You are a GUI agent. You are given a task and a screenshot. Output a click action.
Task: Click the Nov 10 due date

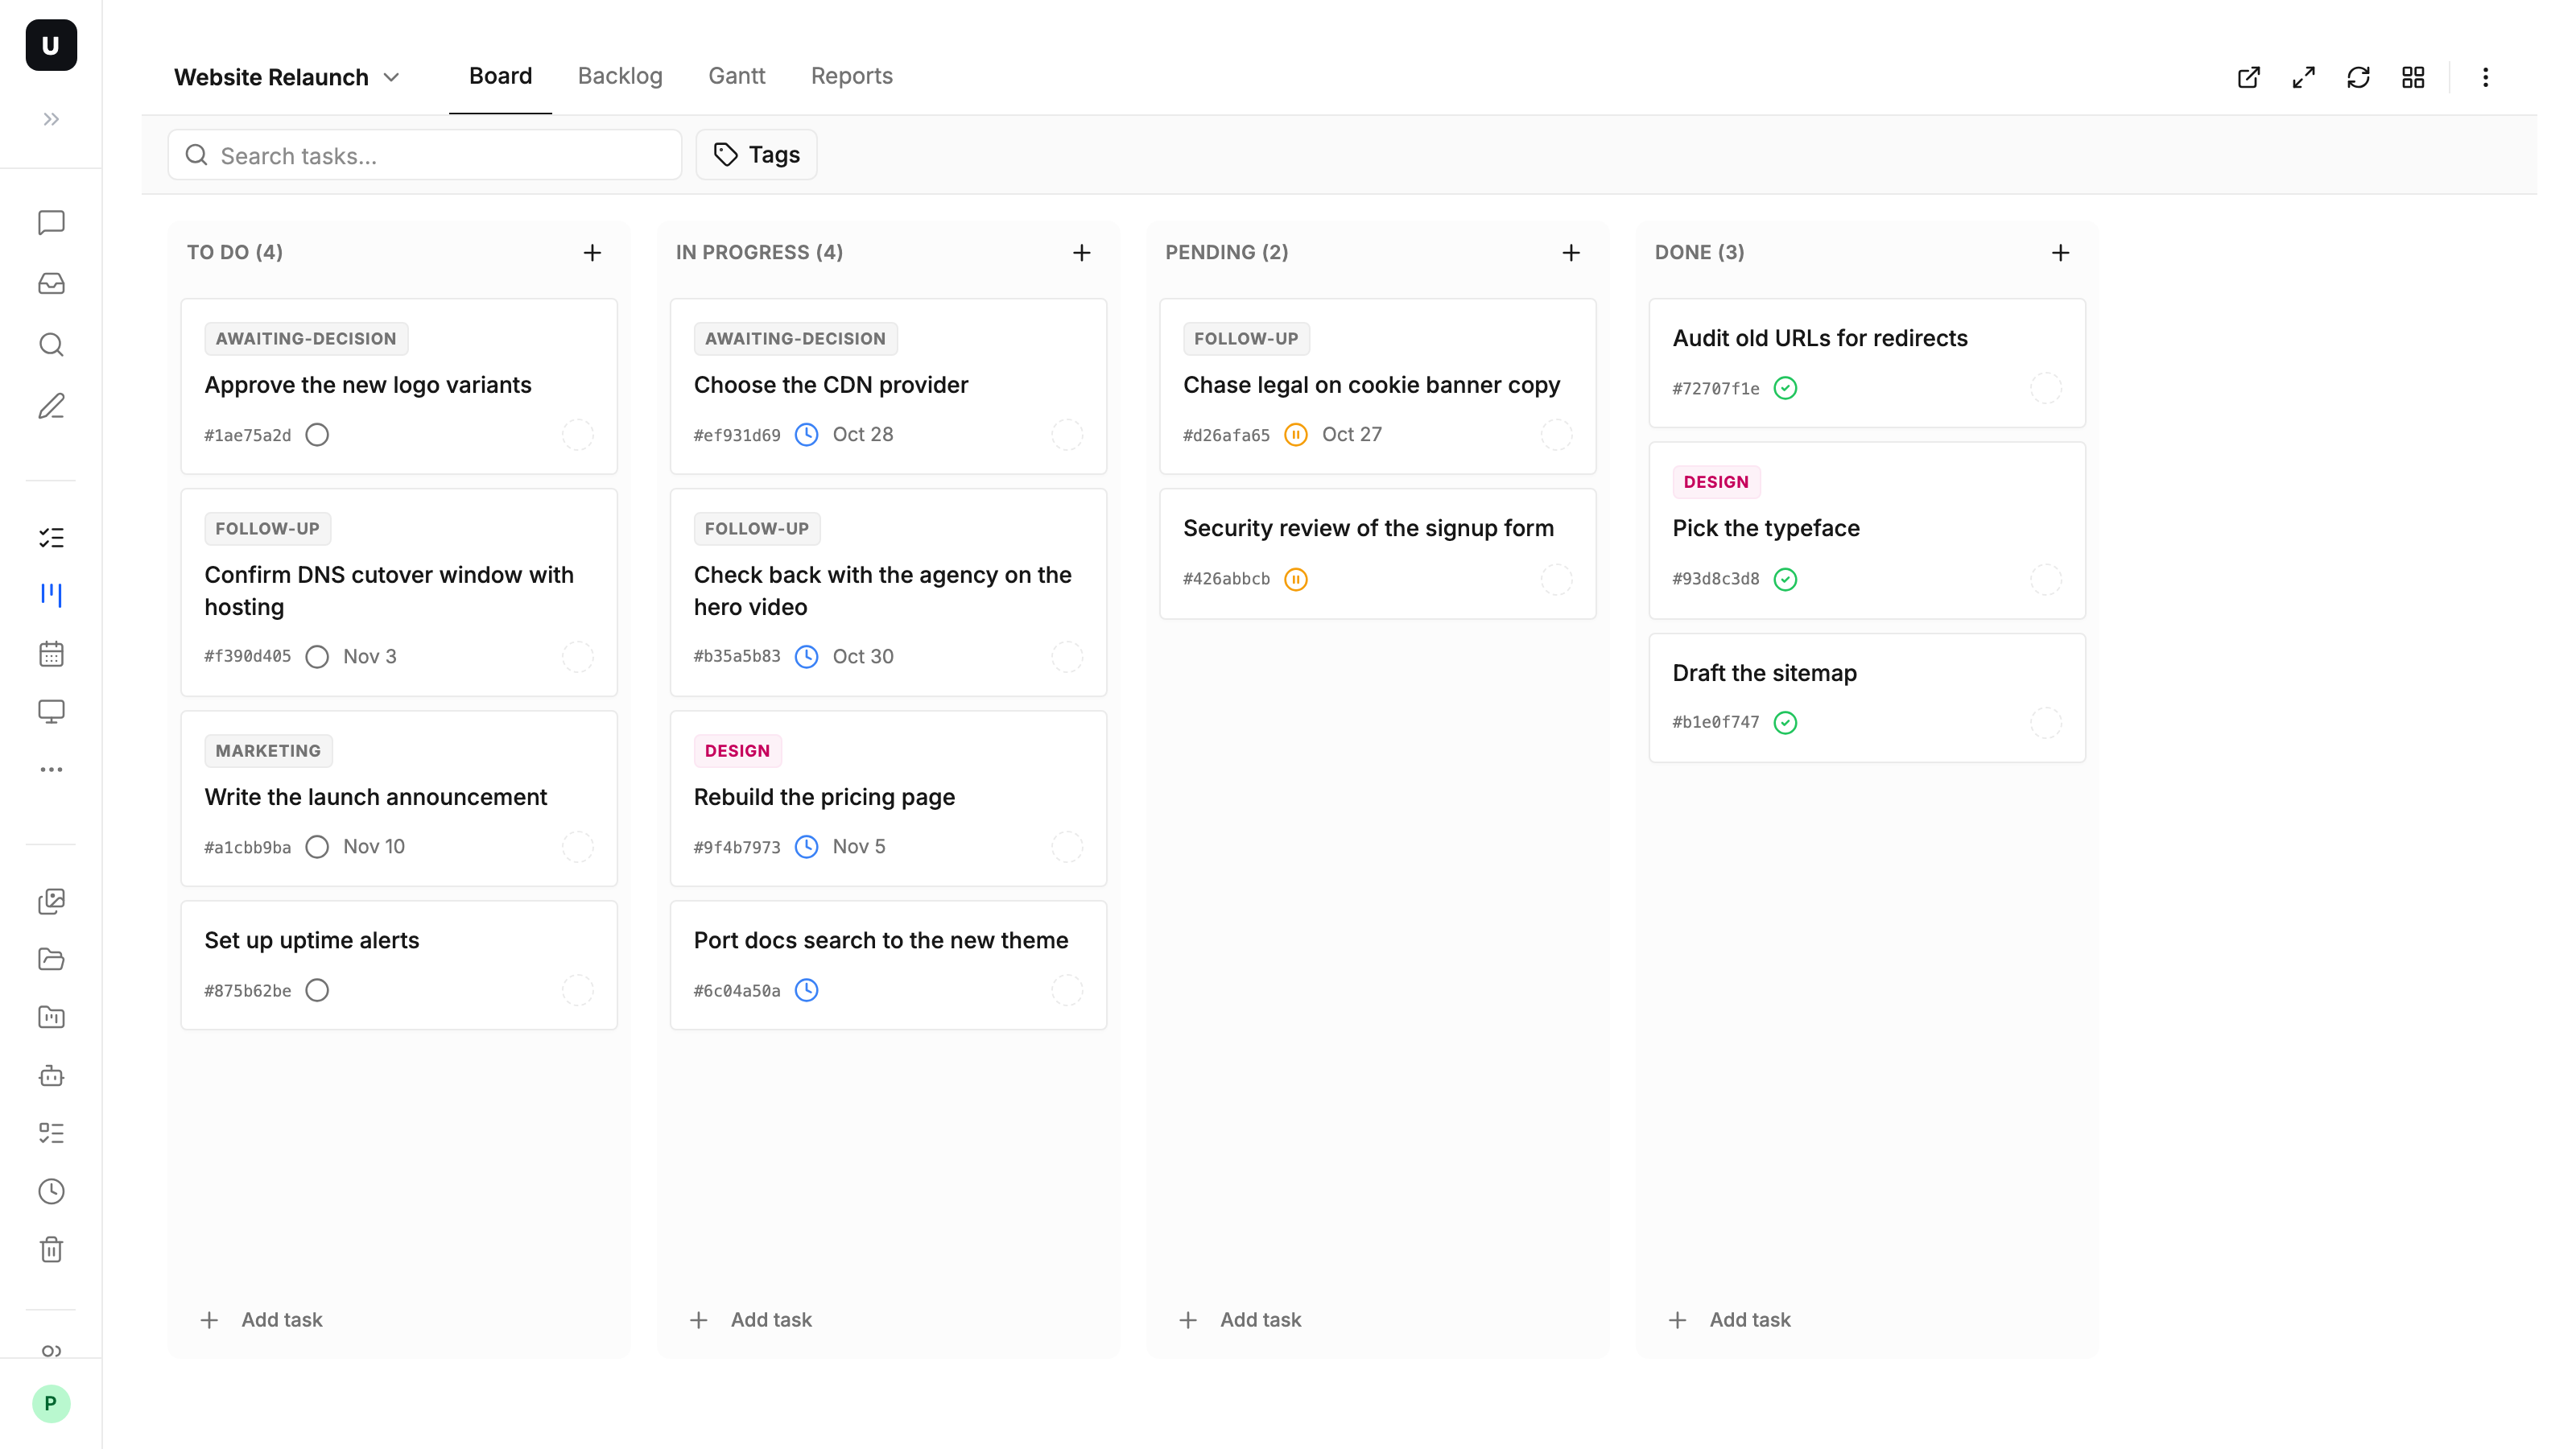374,847
